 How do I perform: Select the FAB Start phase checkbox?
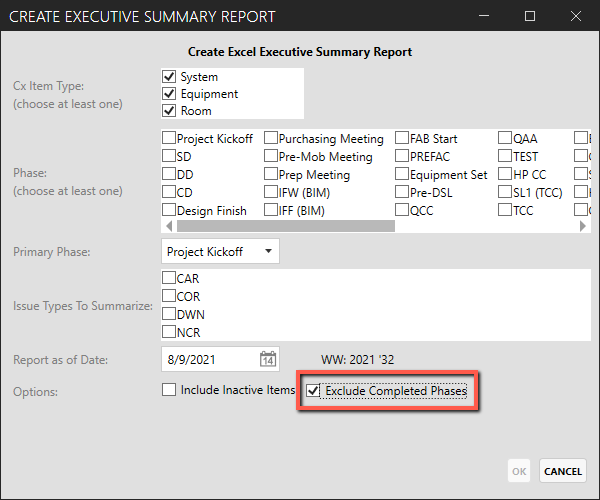click(x=402, y=139)
